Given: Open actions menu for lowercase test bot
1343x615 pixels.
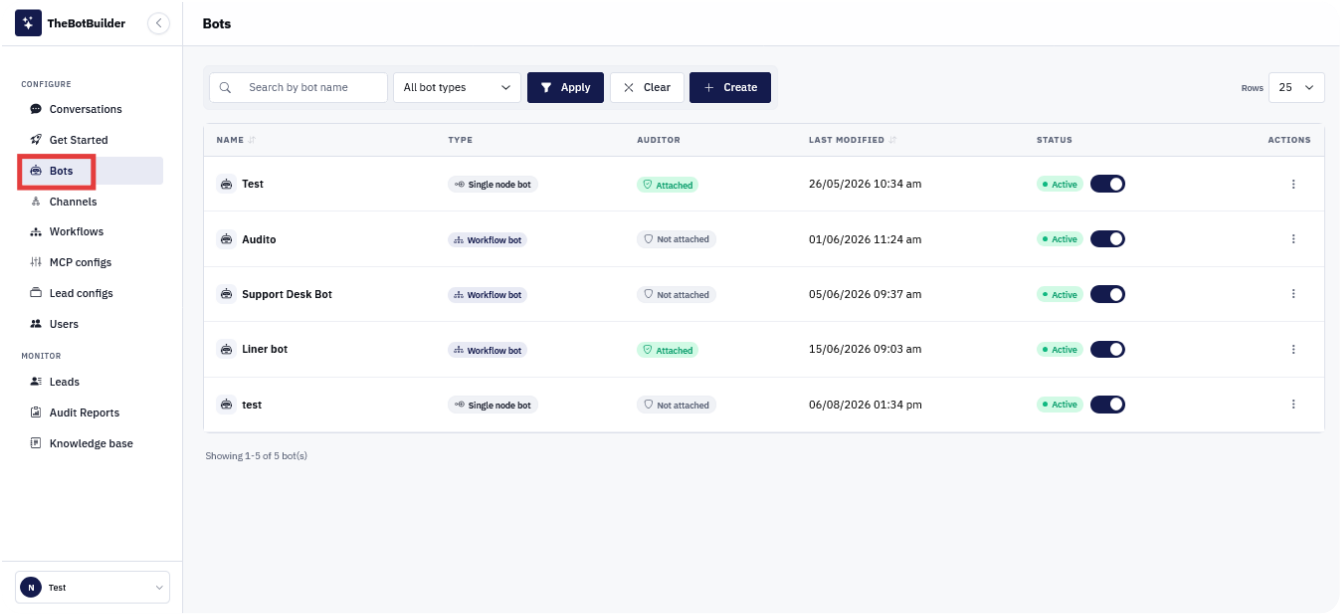Looking at the screenshot, I should (1293, 404).
